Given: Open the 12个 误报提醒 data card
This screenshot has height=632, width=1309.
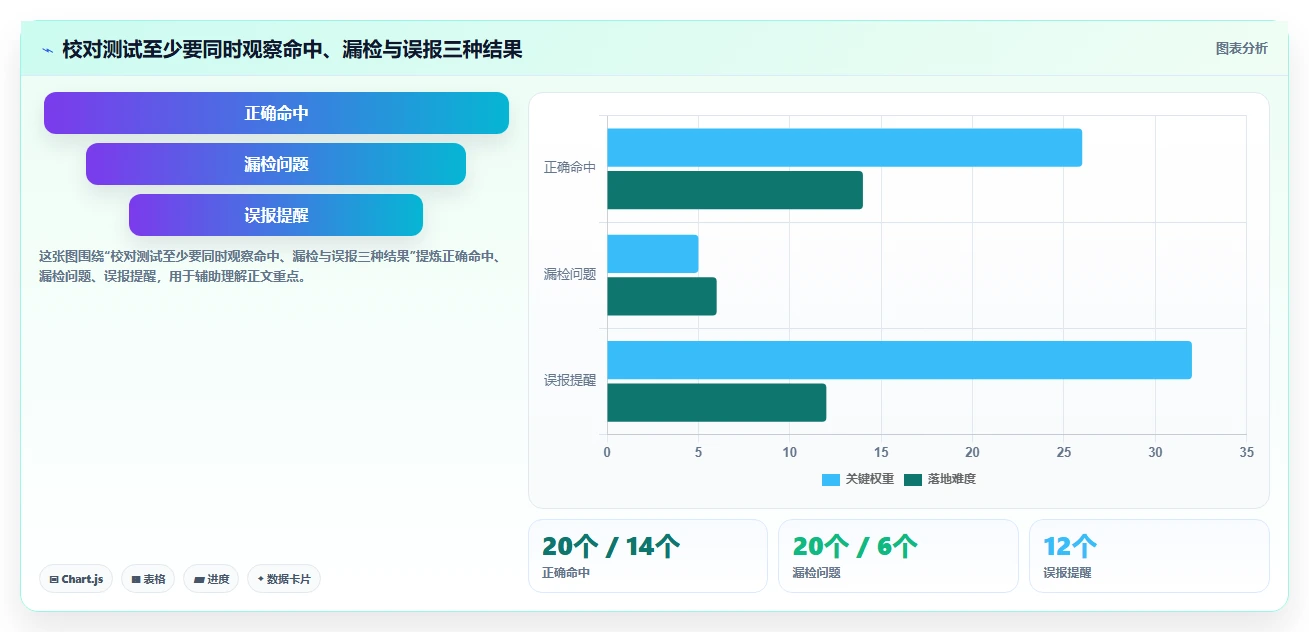Looking at the screenshot, I should point(1149,556).
